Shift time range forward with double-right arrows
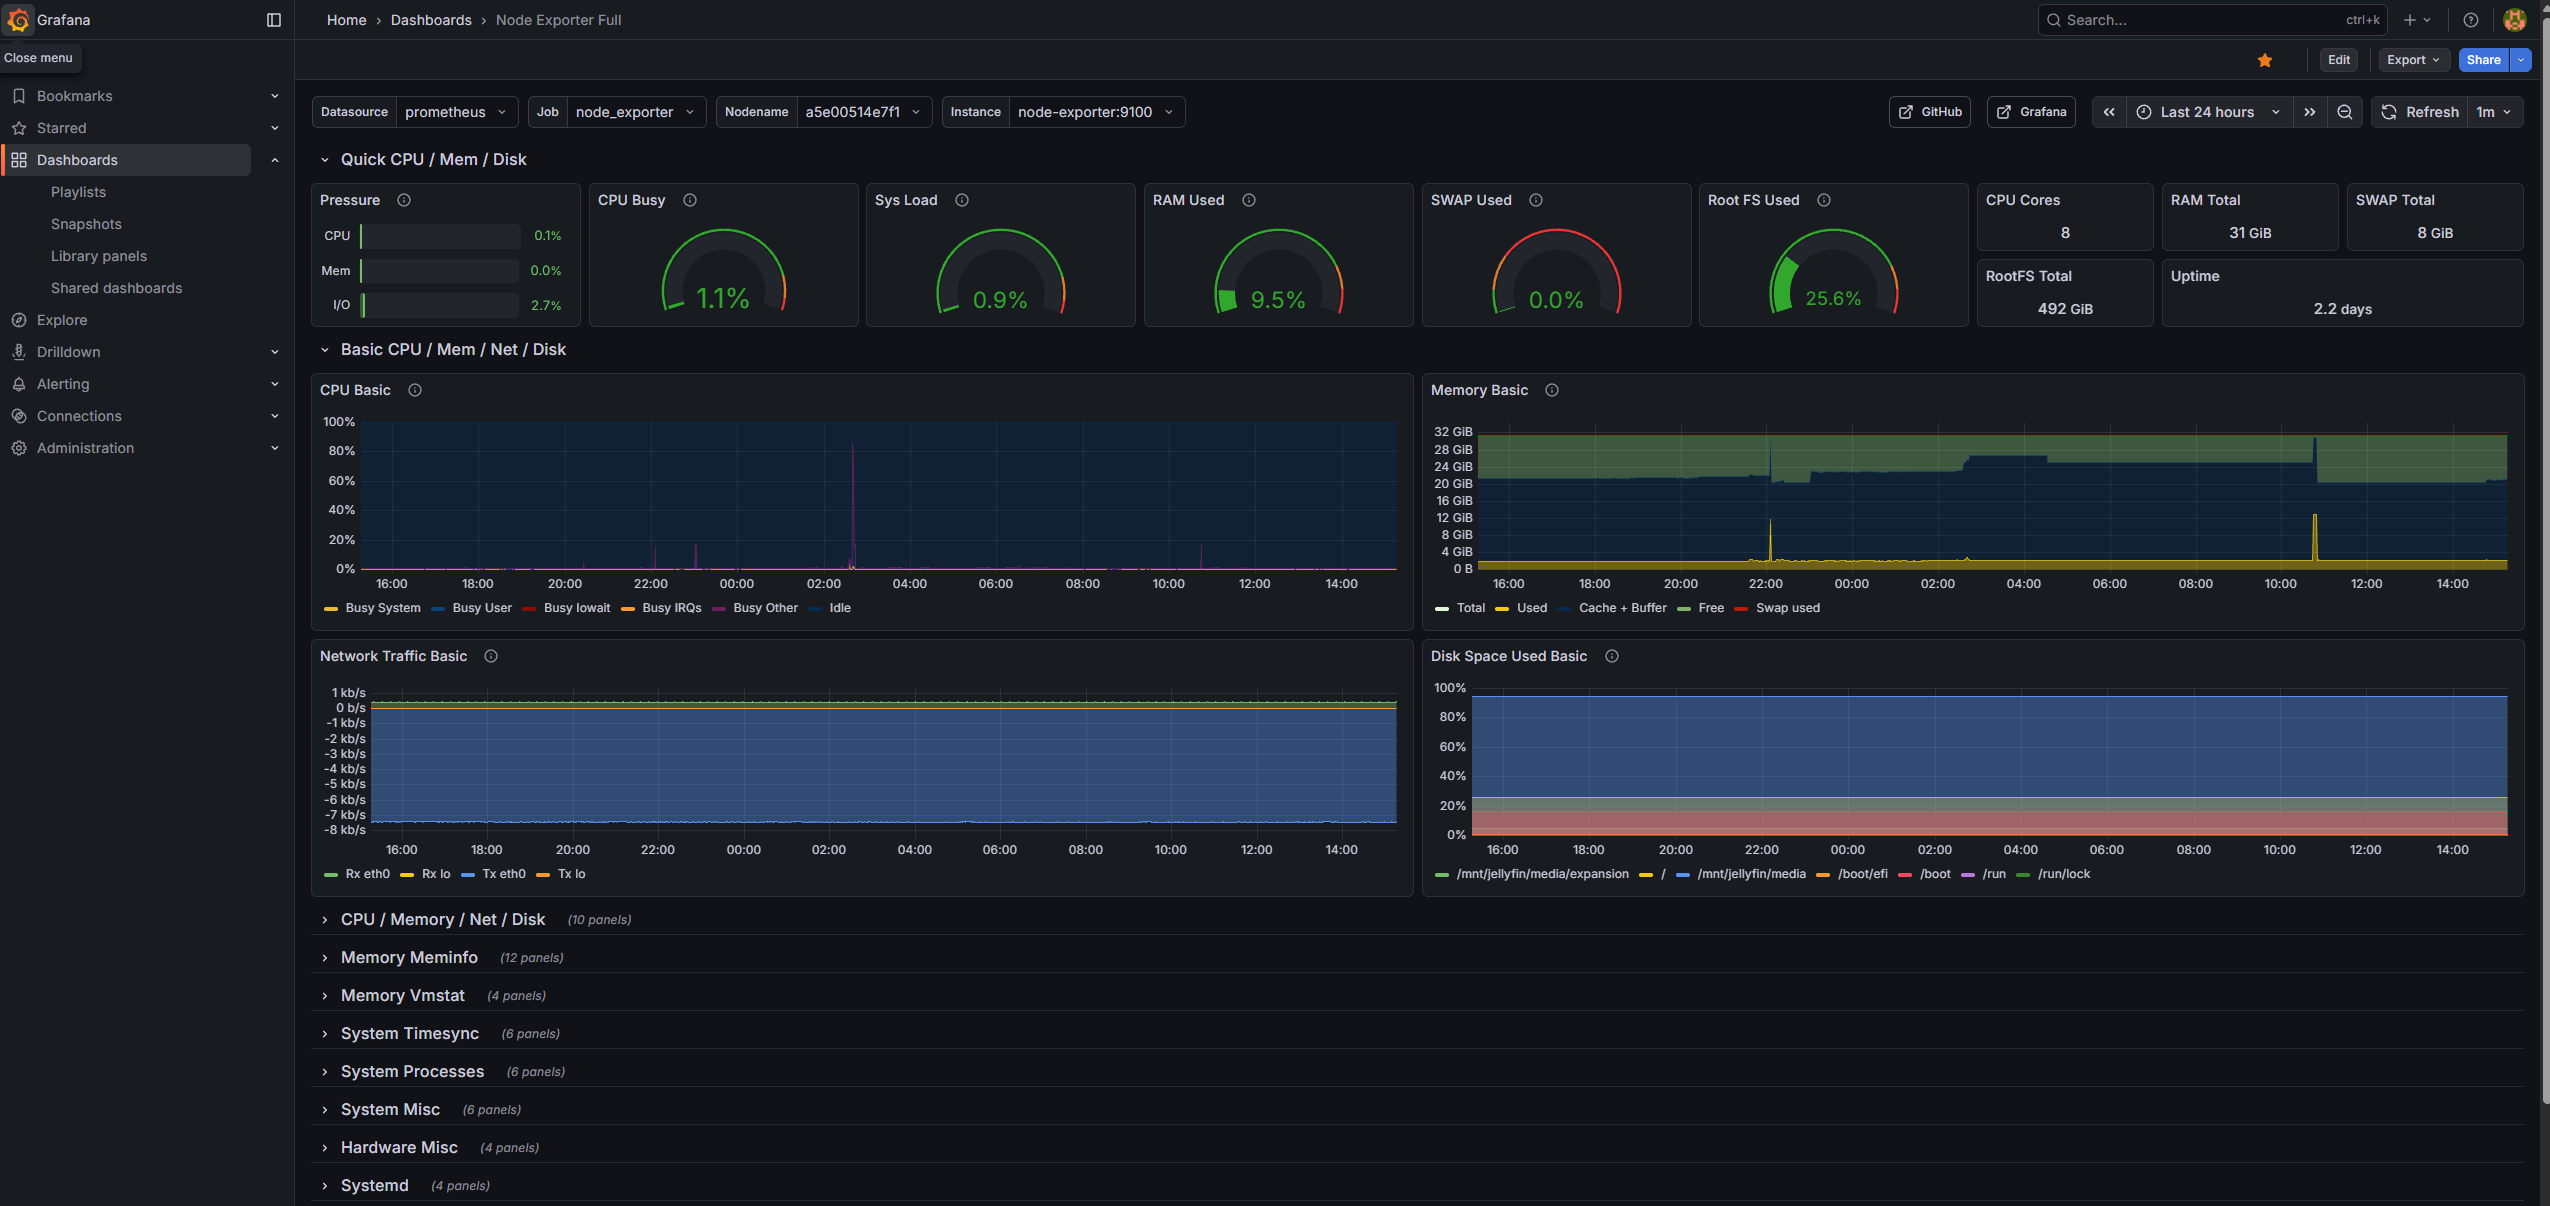This screenshot has height=1206, width=2550. pyautogui.click(x=2310, y=112)
